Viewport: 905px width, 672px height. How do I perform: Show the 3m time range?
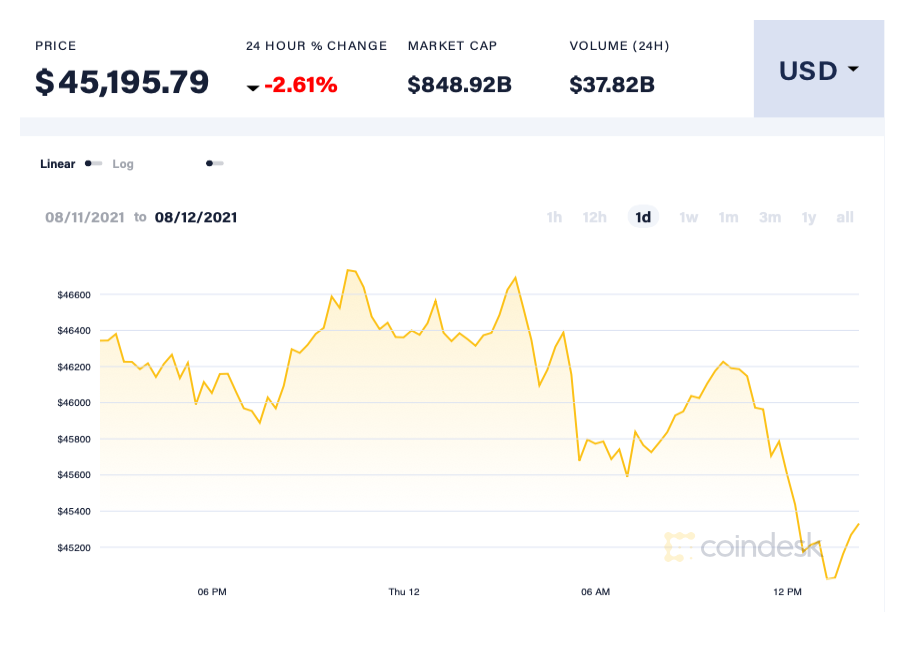tap(769, 217)
